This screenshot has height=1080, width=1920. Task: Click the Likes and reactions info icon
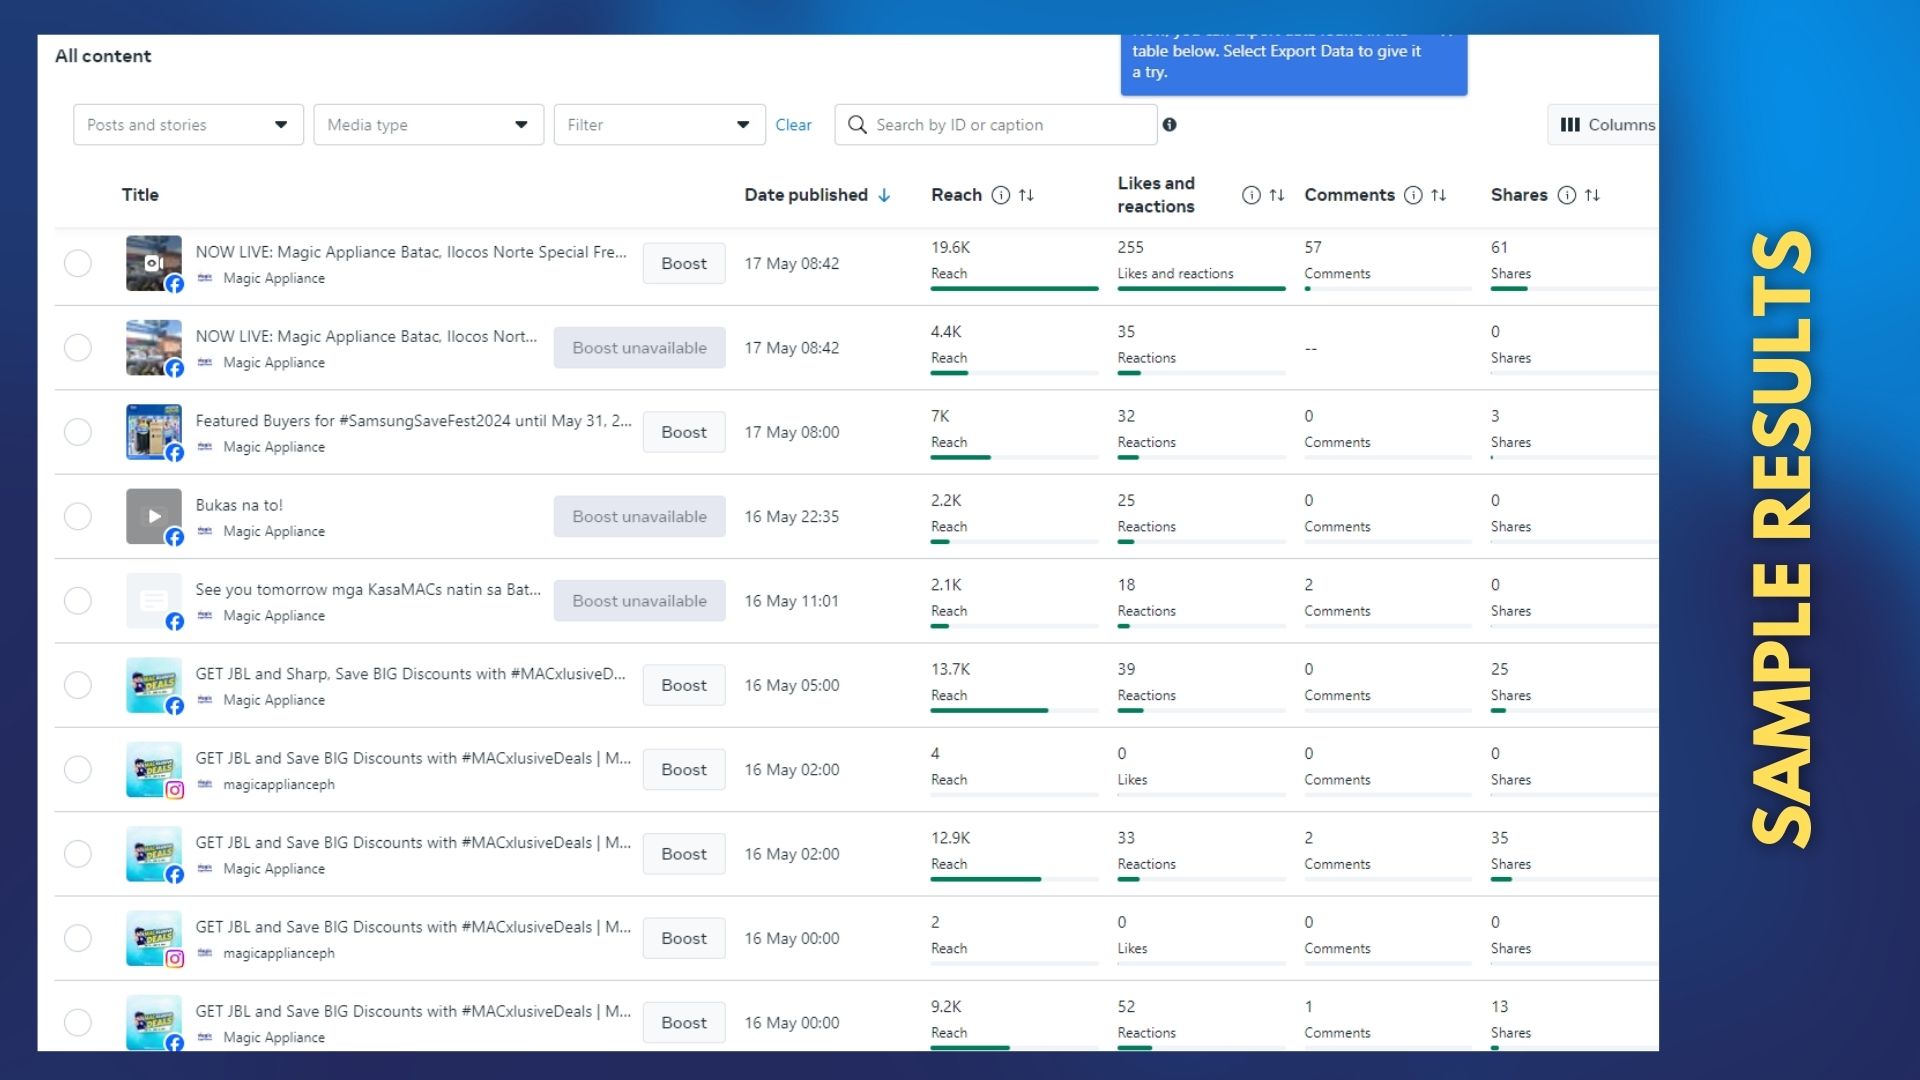pos(1251,195)
